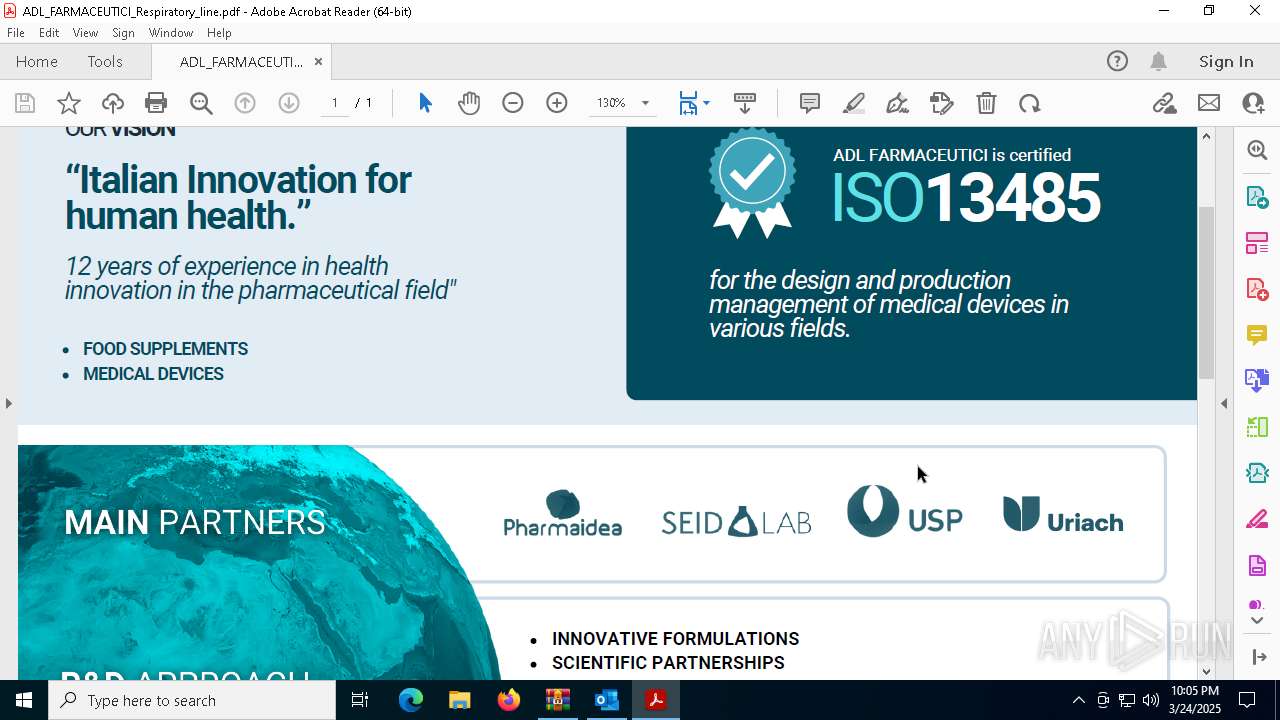
Task: Open Compress PDF tool in right pane
Action: pos(1257,473)
